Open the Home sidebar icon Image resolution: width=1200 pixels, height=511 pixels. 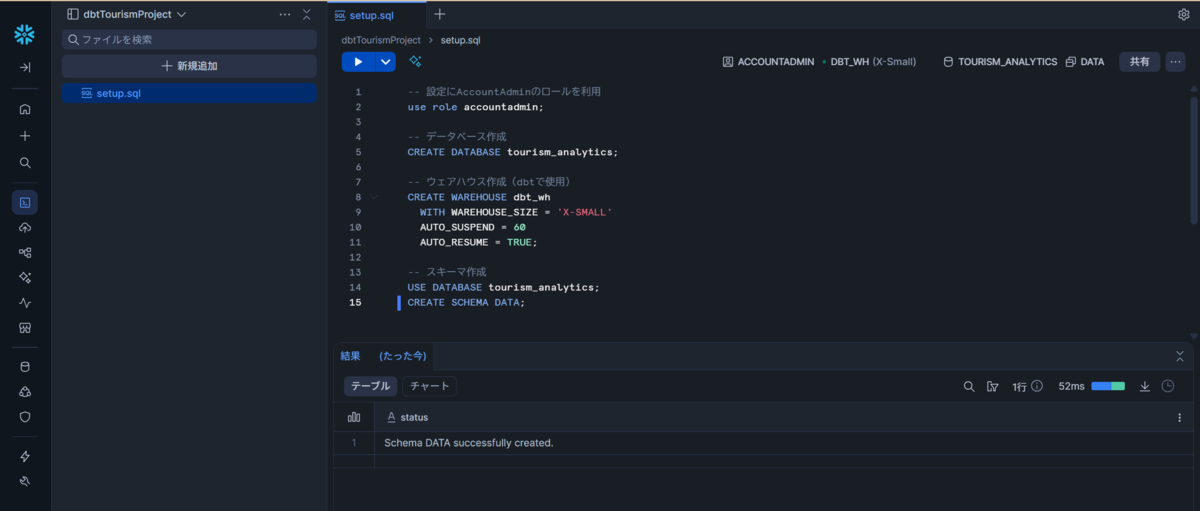click(25, 110)
